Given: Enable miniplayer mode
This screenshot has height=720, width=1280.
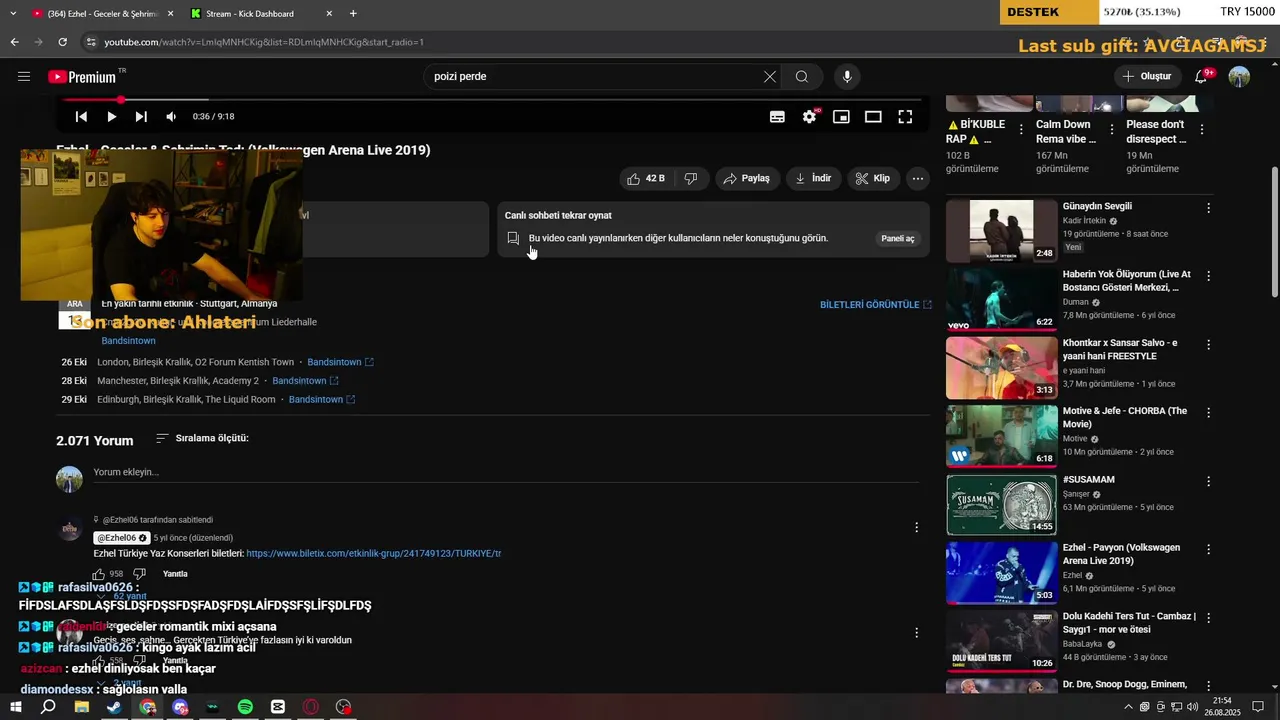Looking at the screenshot, I should (x=841, y=117).
